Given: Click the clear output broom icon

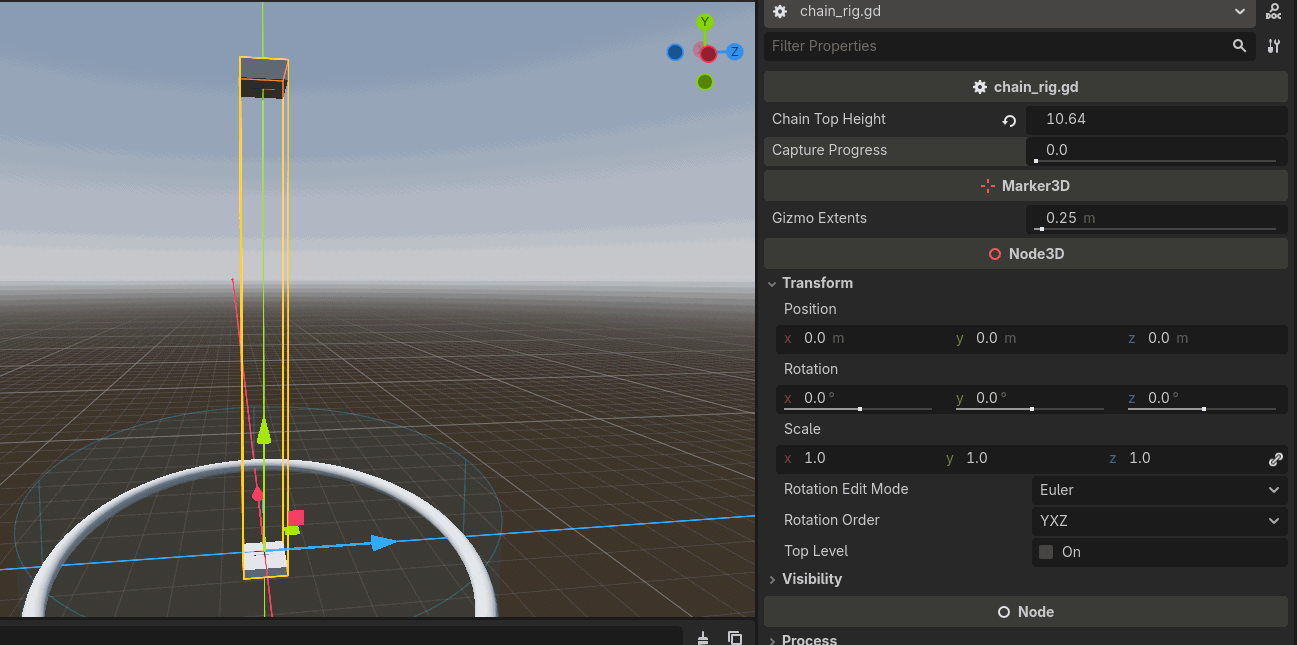Looking at the screenshot, I should 703,637.
